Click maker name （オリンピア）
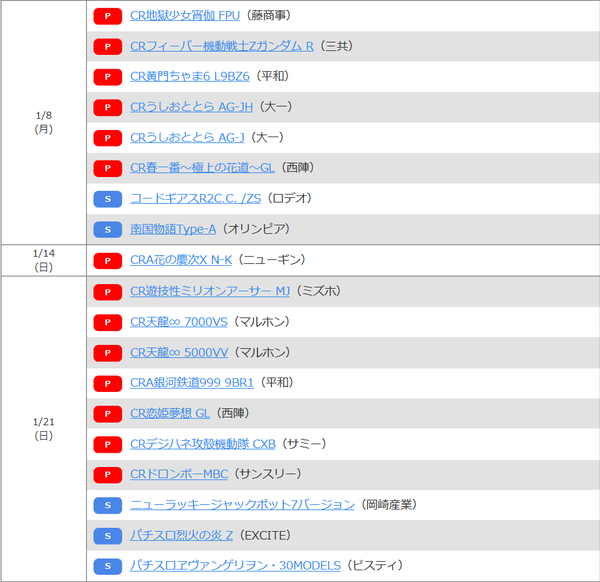 [x=256, y=229]
